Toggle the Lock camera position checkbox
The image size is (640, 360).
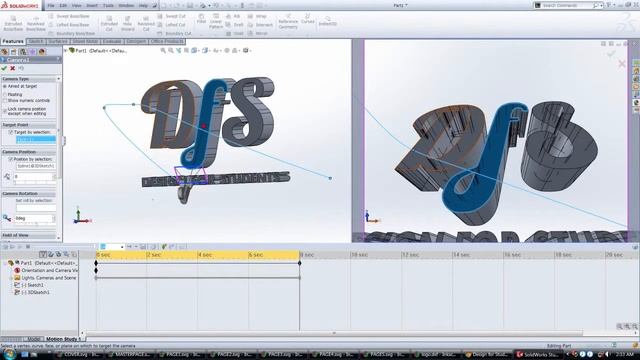pos(5,111)
